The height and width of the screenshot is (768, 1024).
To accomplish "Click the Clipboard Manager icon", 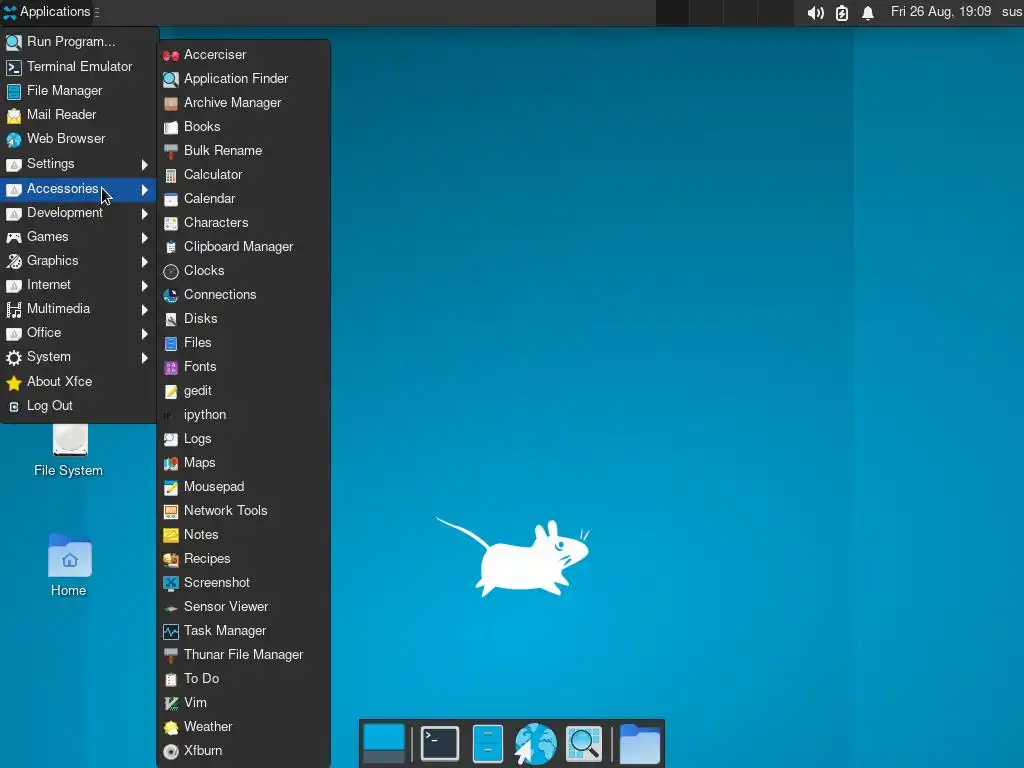I will click(170, 248).
